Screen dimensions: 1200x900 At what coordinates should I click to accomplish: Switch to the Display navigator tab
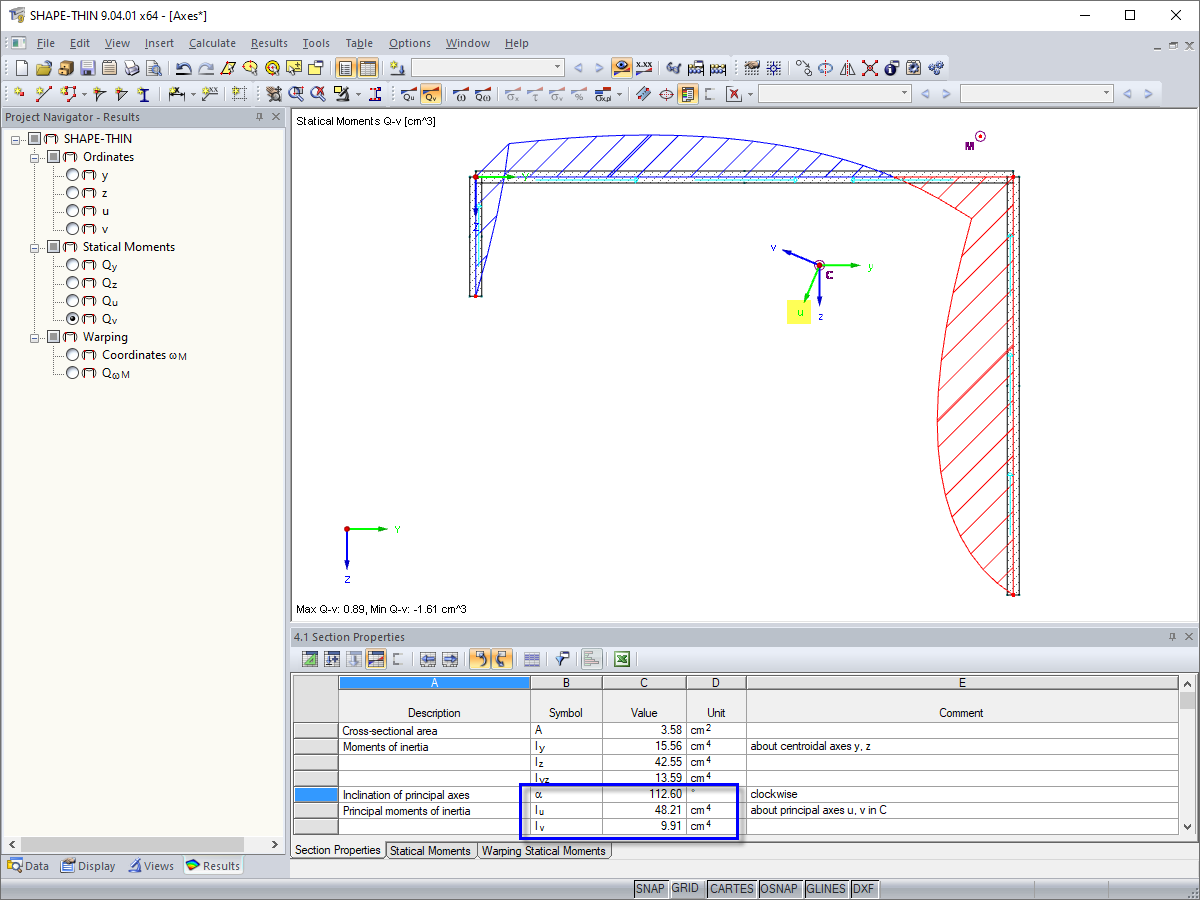(88, 866)
